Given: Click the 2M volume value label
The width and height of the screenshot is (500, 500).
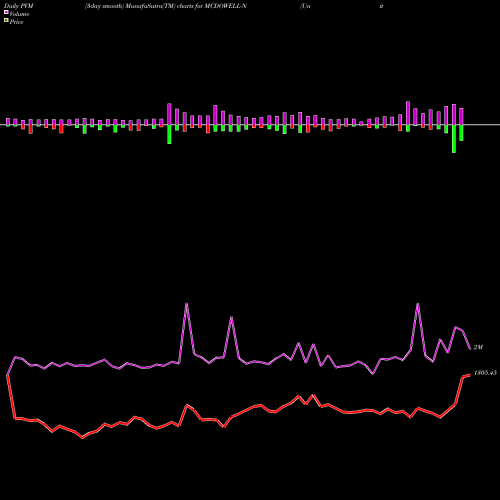Looking at the screenshot, I should [478, 347].
